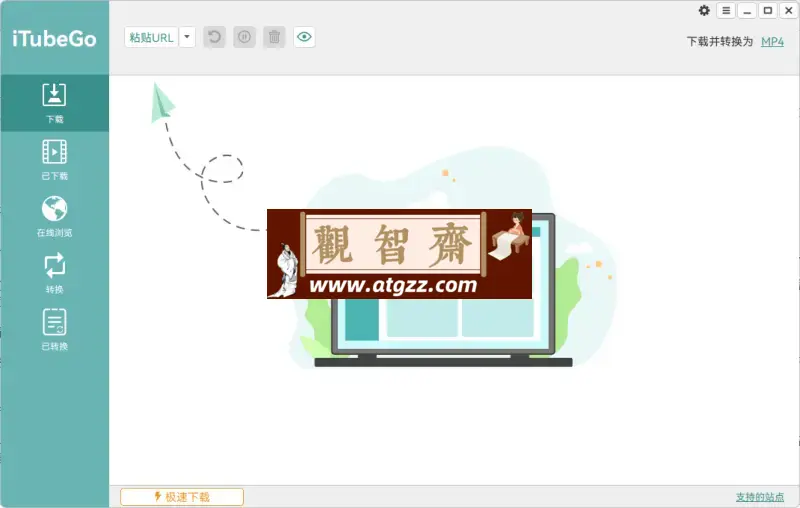Screen dimensions: 800x508
Task: Open the 在线浏览 online browsing tab
Action: coord(55,217)
